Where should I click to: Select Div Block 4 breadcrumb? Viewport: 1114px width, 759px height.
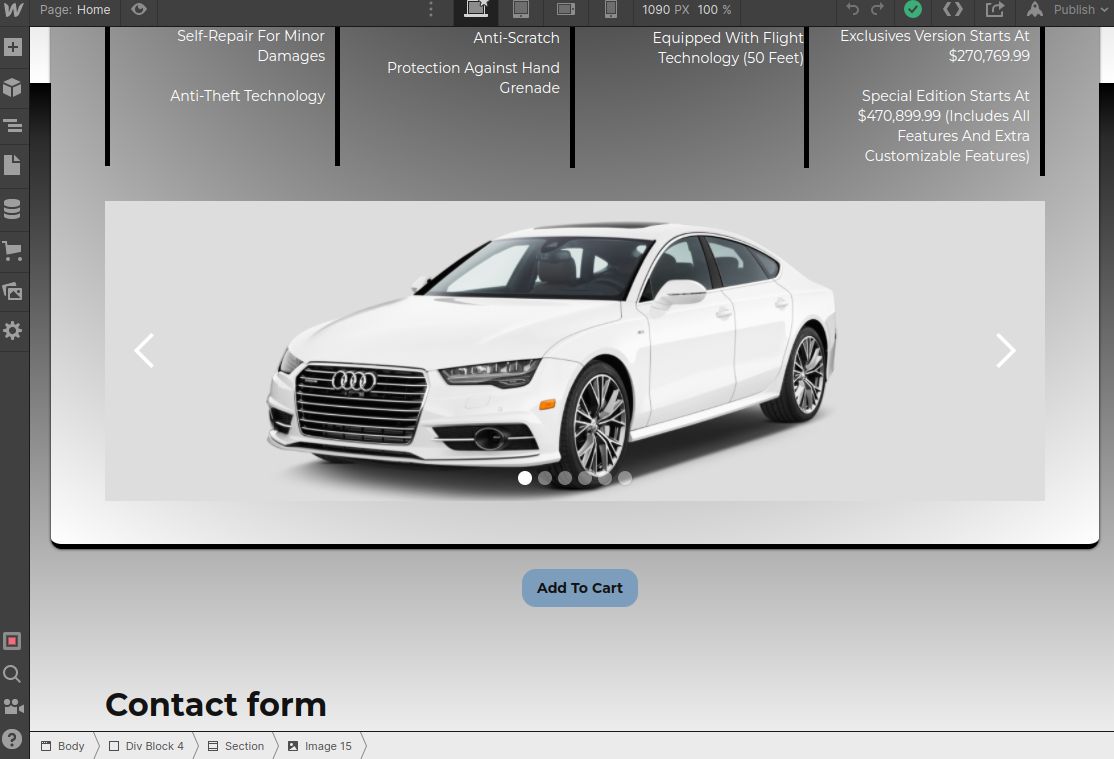tap(147, 746)
